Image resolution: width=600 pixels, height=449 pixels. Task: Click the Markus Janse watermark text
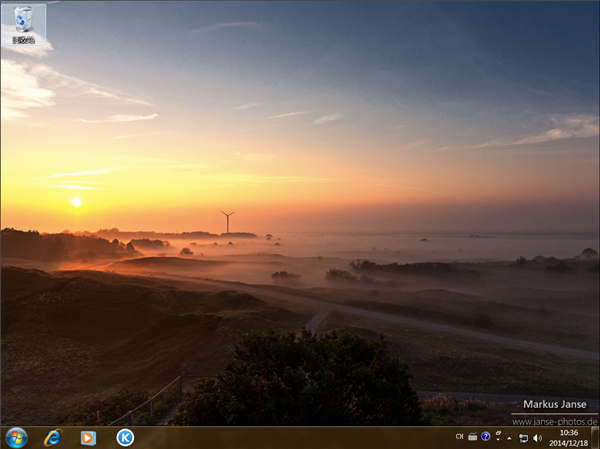point(555,405)
